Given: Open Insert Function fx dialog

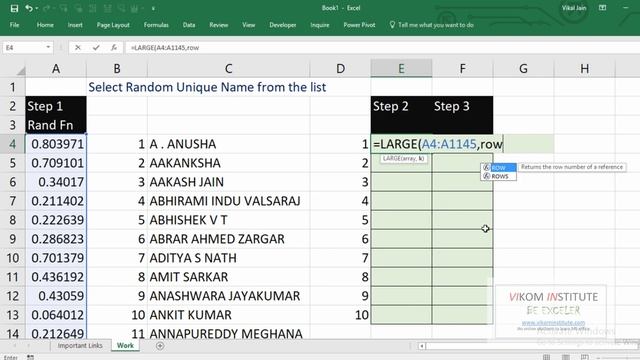Looking at the screenshot, I should [114, 48].
